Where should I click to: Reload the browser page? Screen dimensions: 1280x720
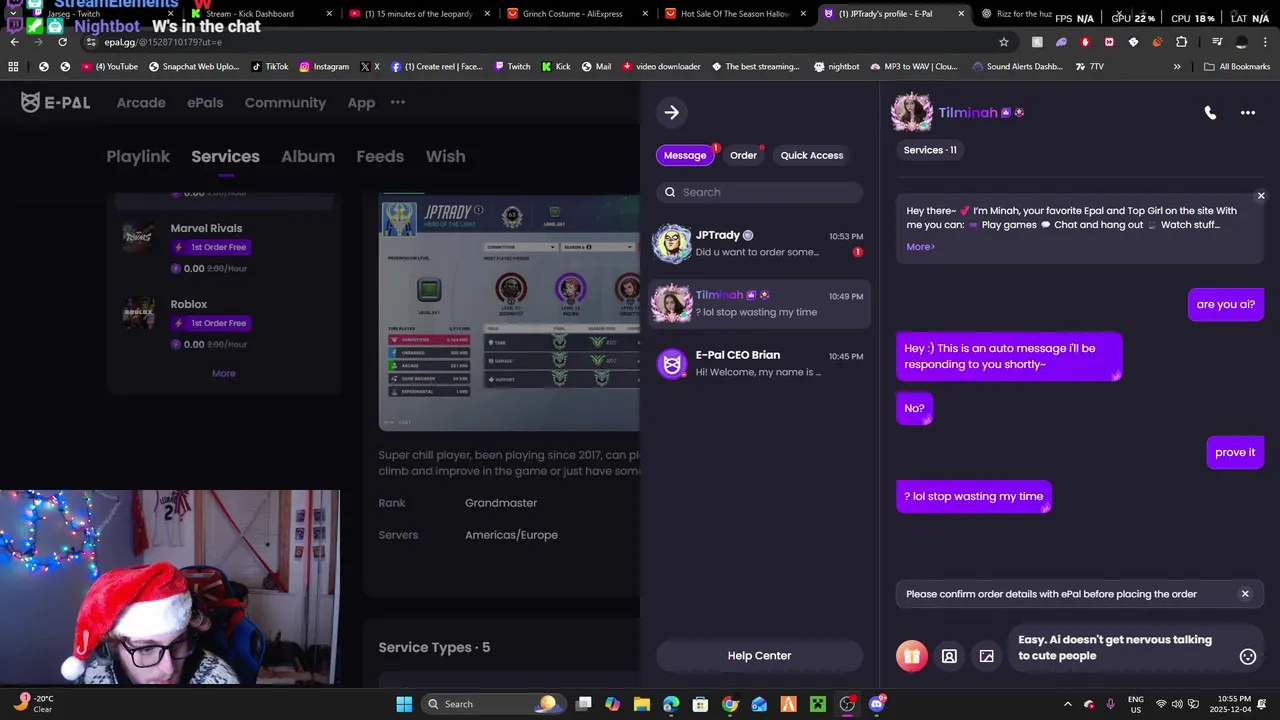pyautogui.click(x=62, y=42)
